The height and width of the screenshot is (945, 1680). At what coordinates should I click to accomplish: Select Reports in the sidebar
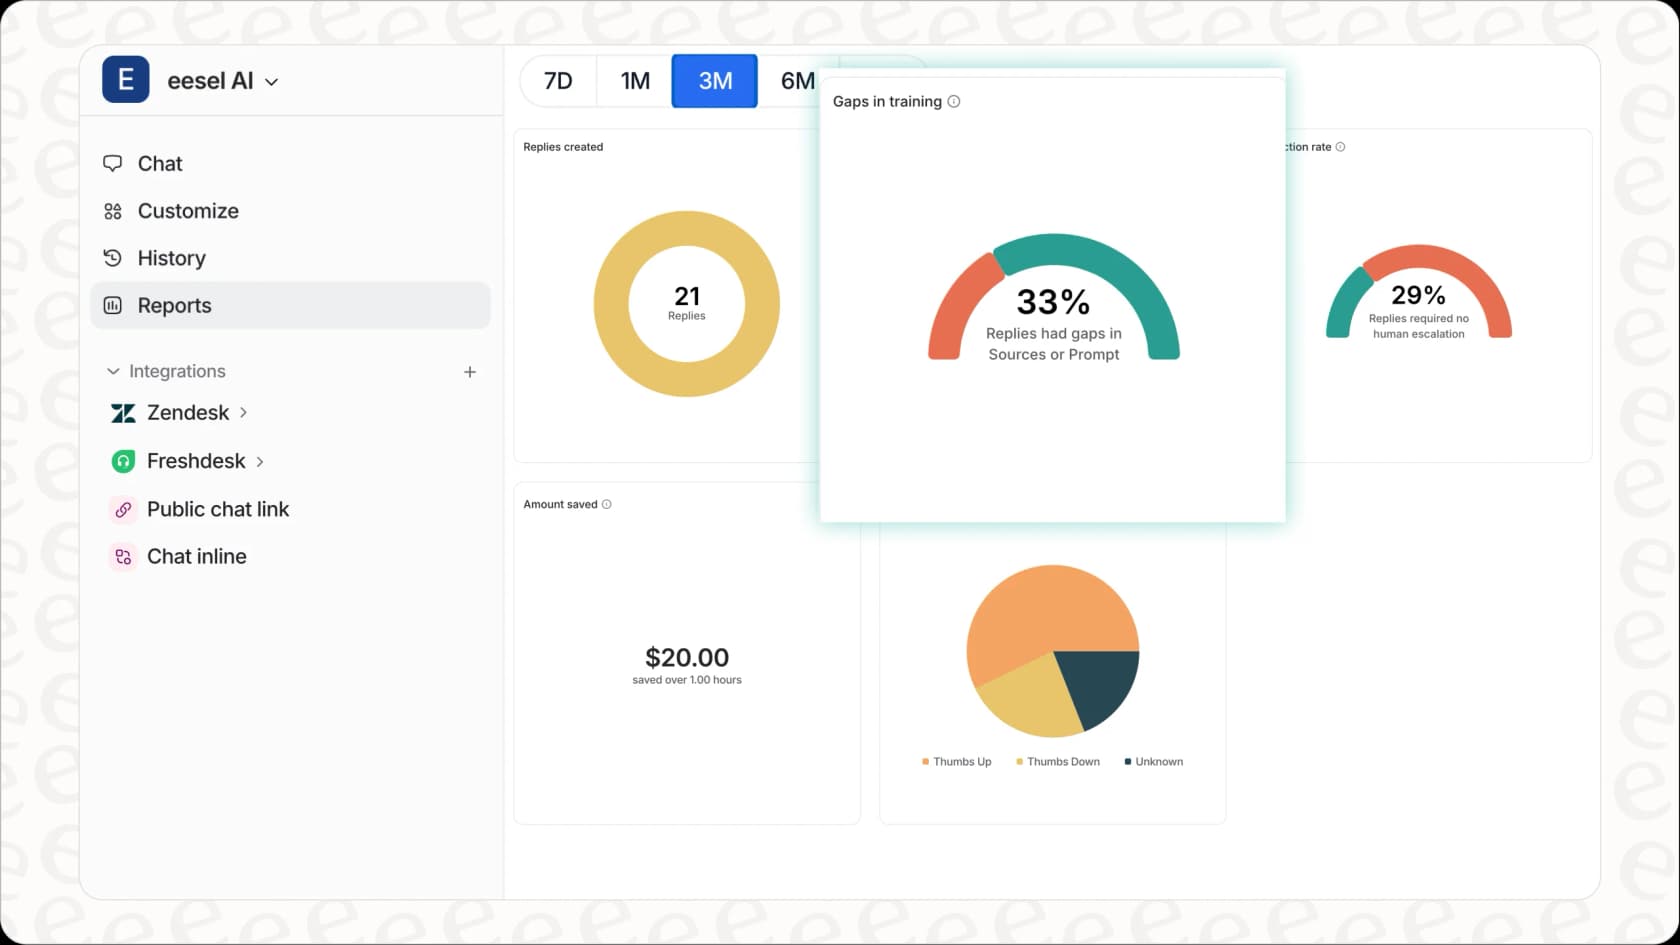click(x=290, y=305)
